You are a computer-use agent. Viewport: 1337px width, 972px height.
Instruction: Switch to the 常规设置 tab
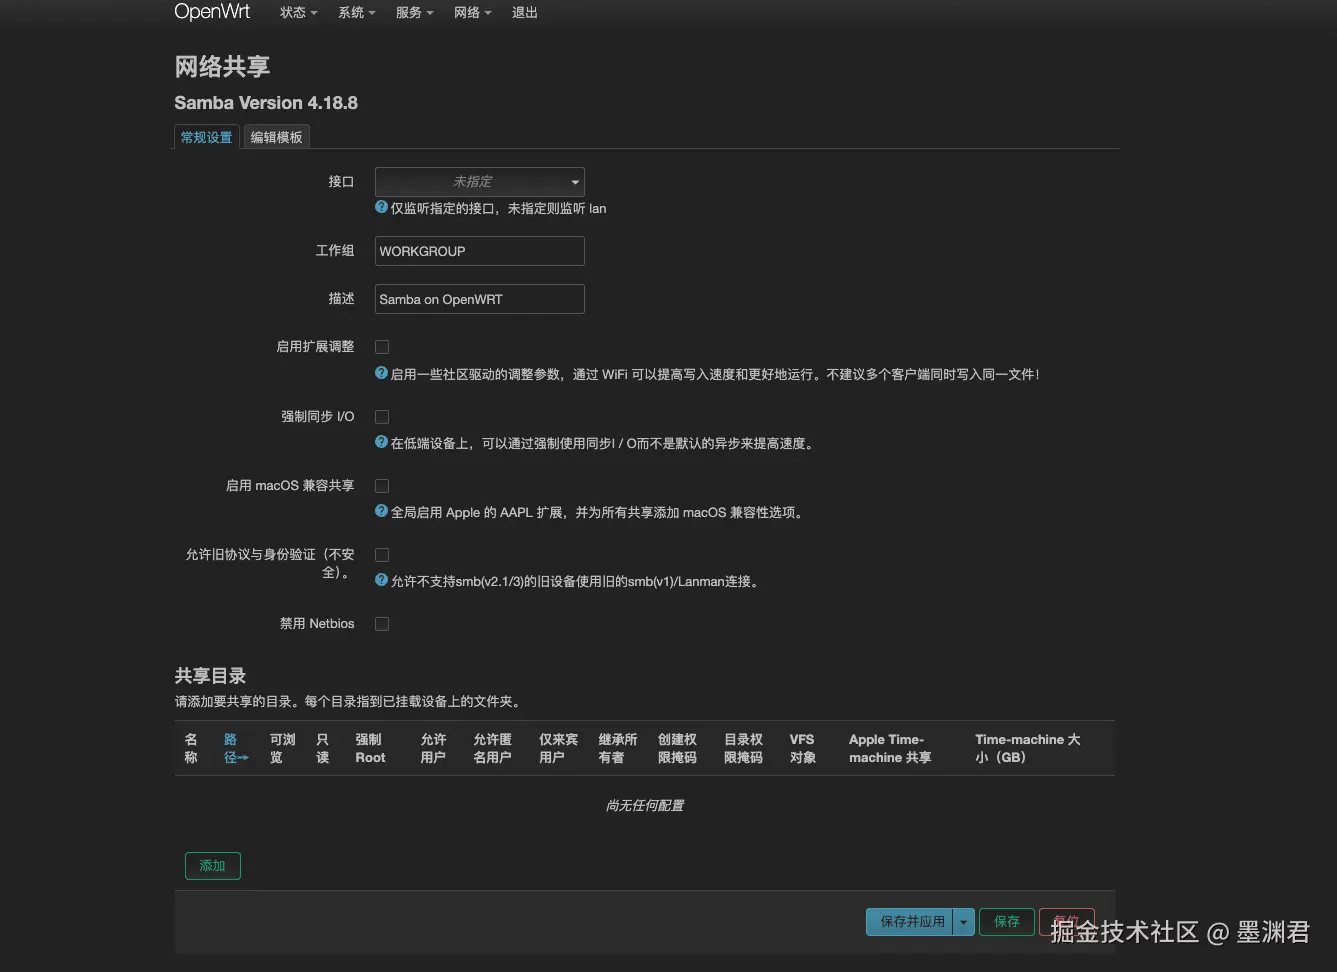207,137
